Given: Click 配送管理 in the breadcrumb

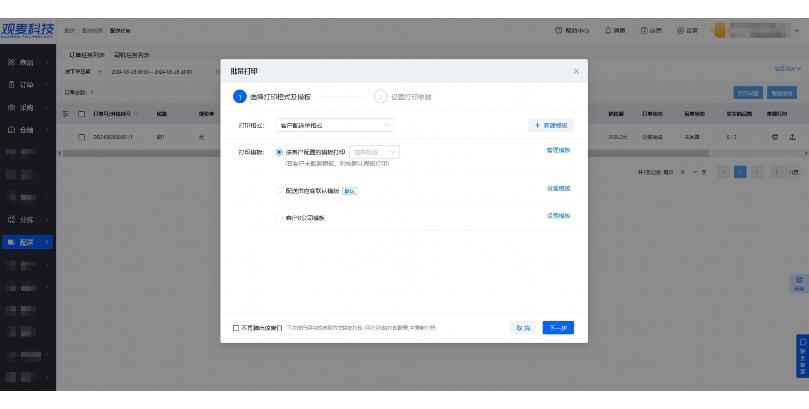Looking at the screenshot, I should click(x=92, y=30).
